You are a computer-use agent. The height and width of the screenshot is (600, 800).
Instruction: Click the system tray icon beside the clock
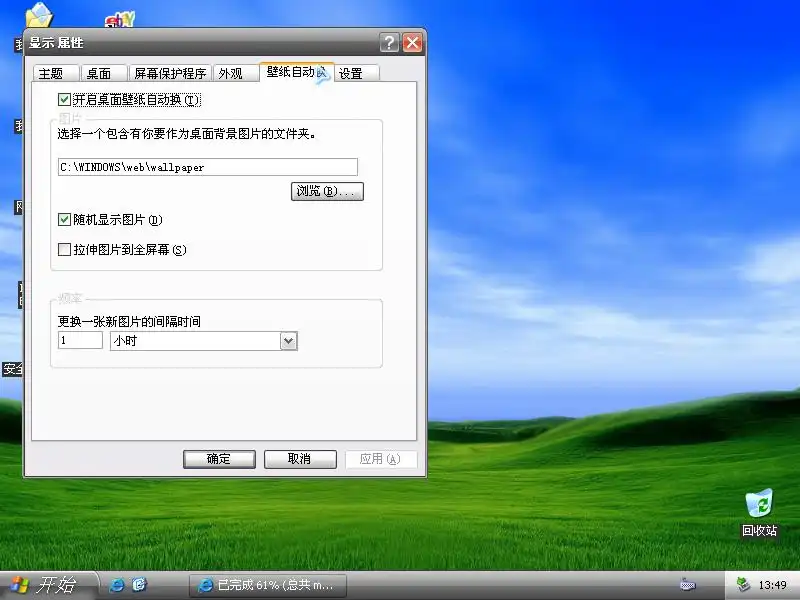[x=743, y=585]
